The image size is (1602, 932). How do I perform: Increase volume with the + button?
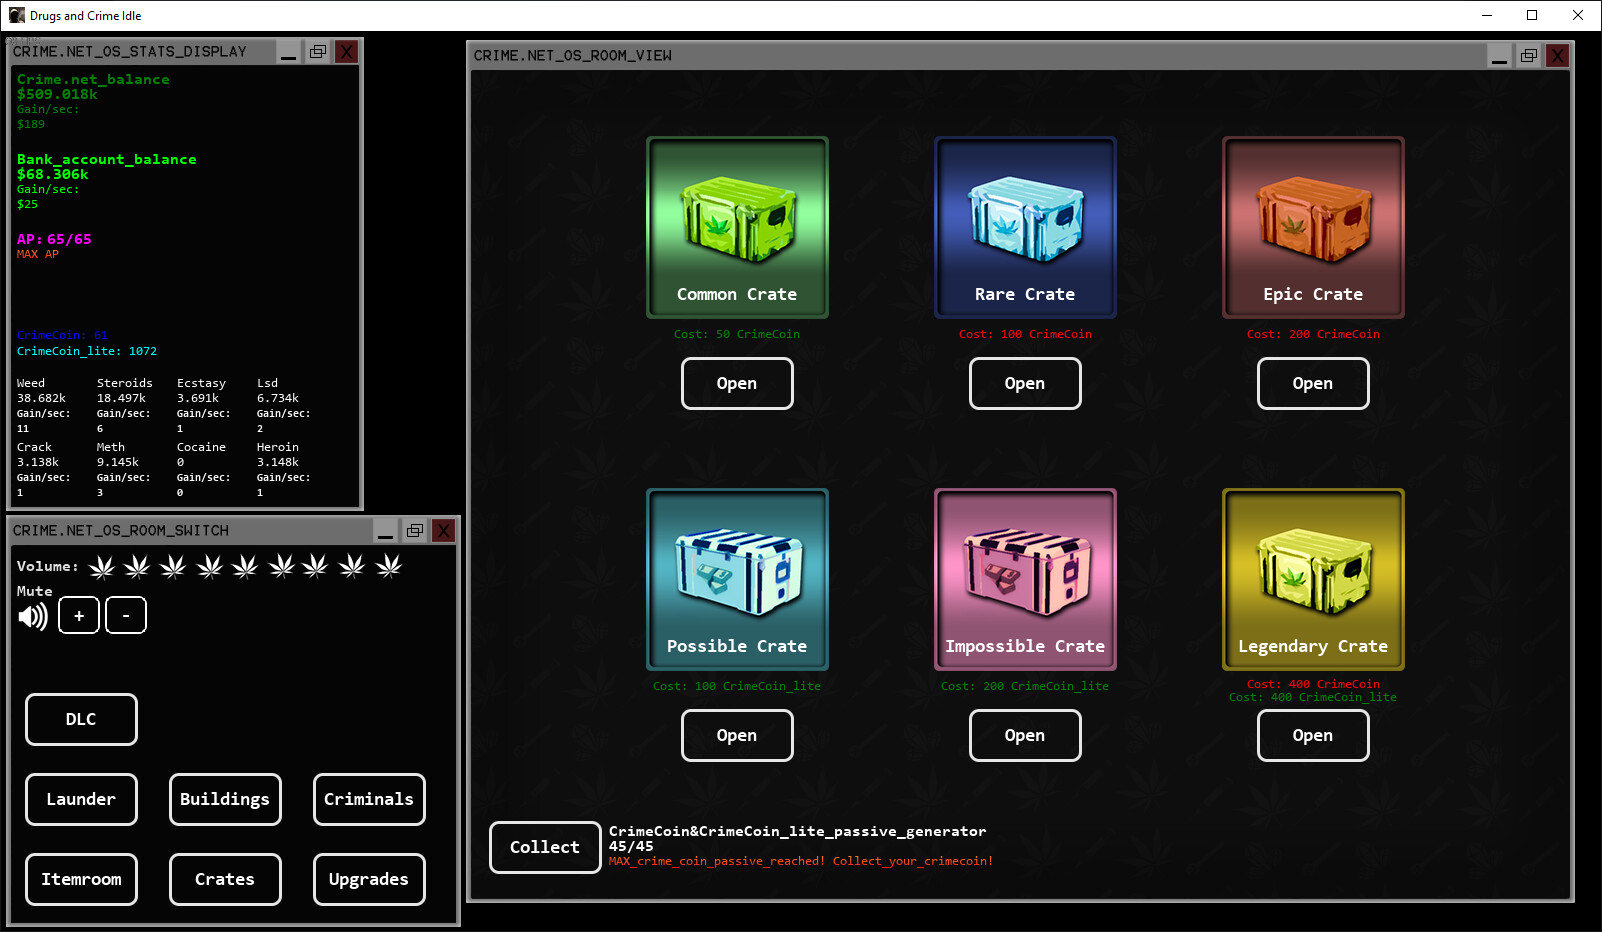pyautogui.click(x=78, y=615)
